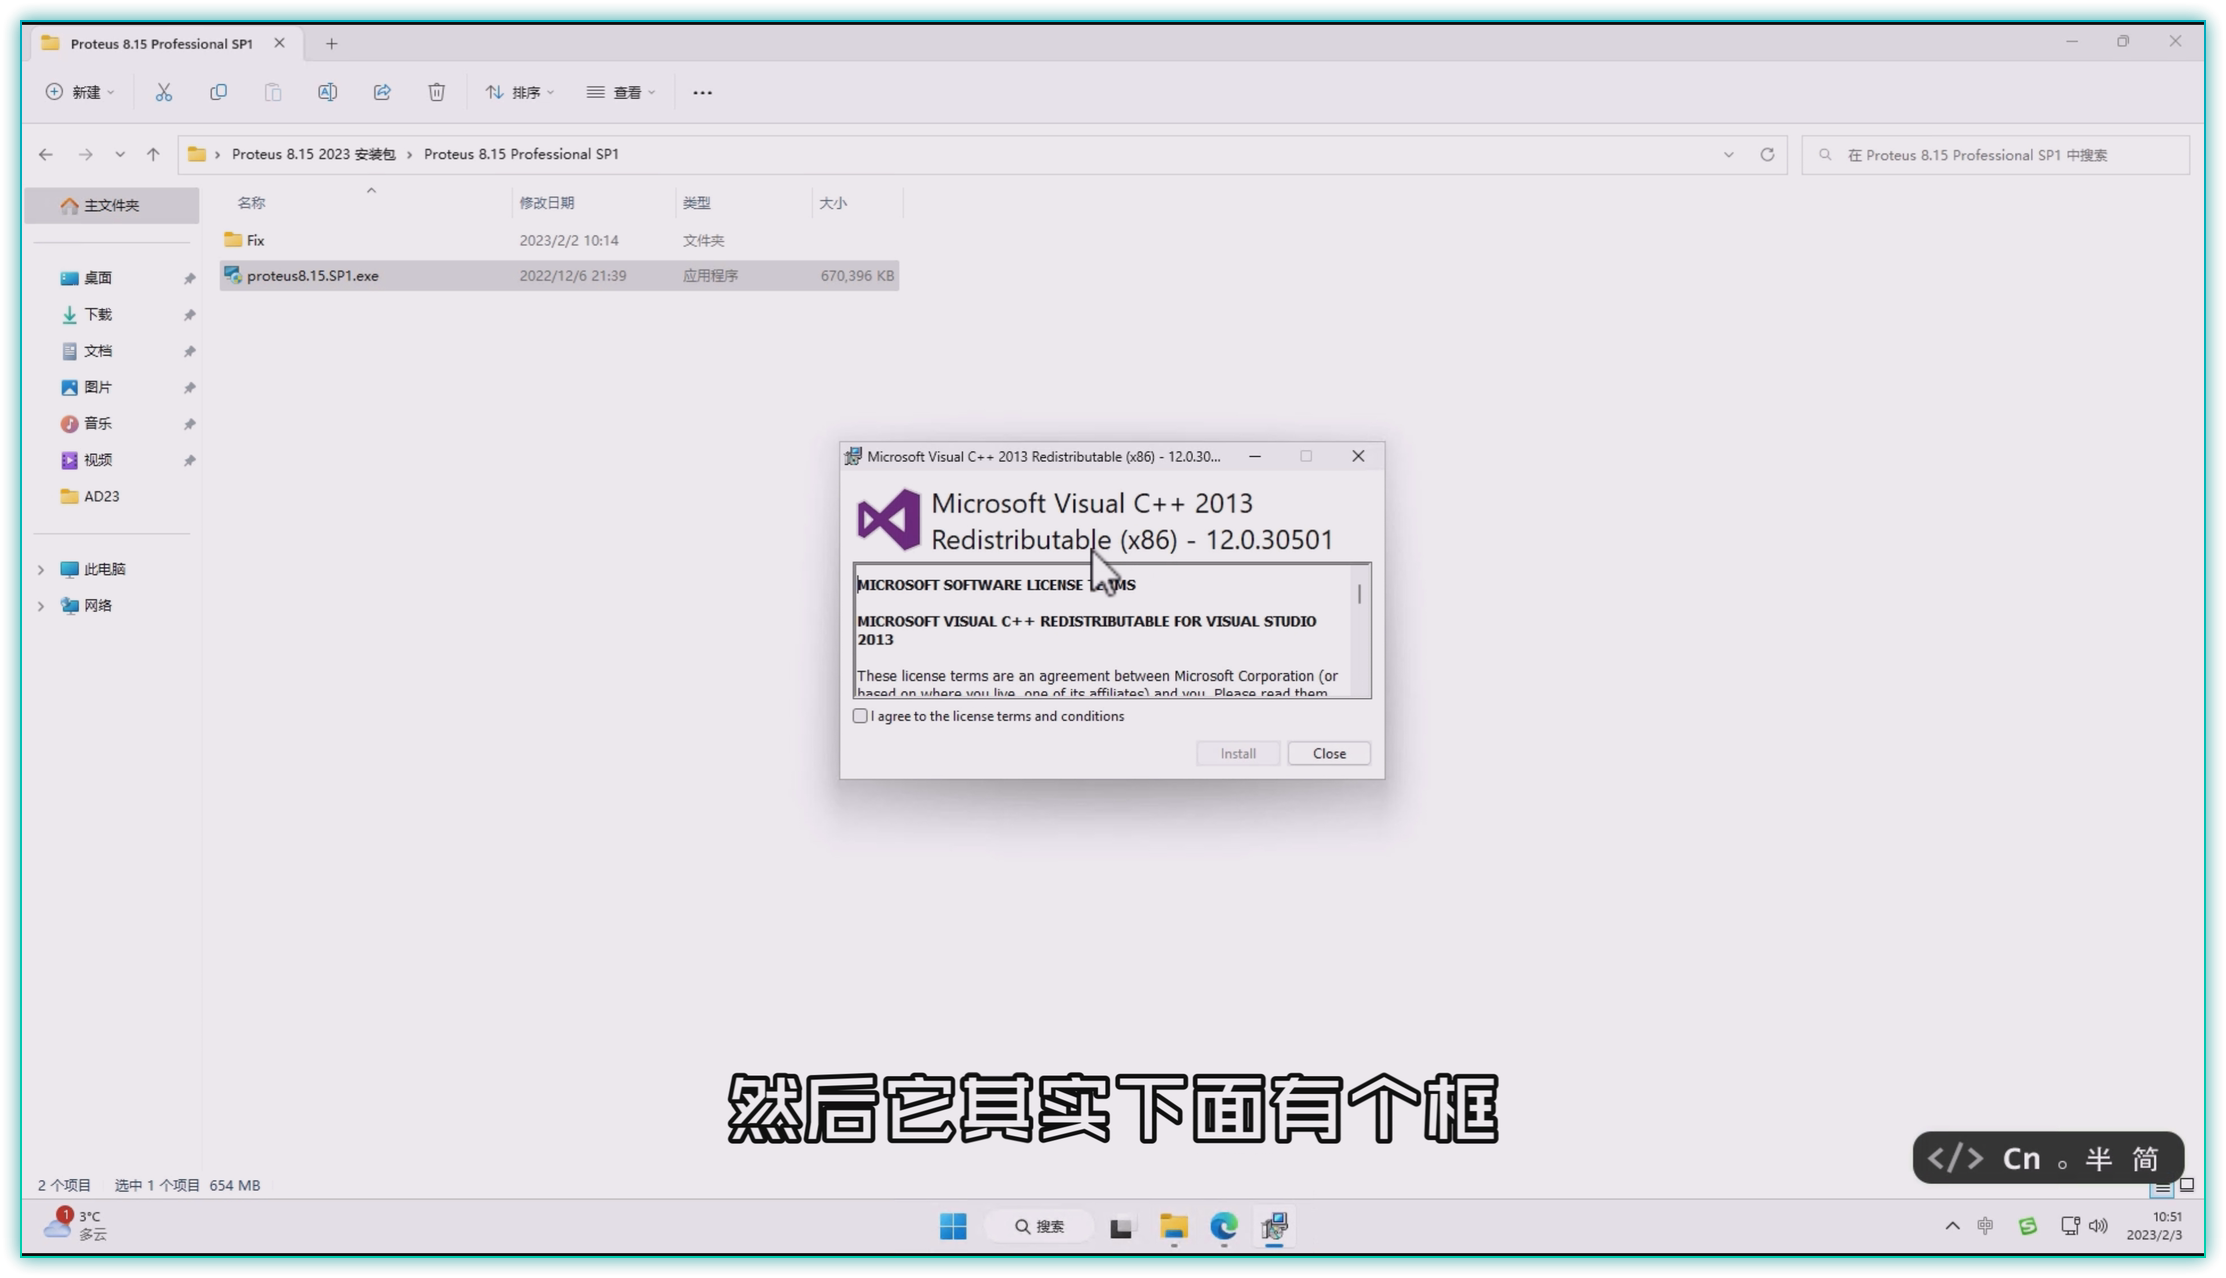Check 'I agree to the license terms' box
The width and height of the screenshot is (2226, 1278).
860,716
